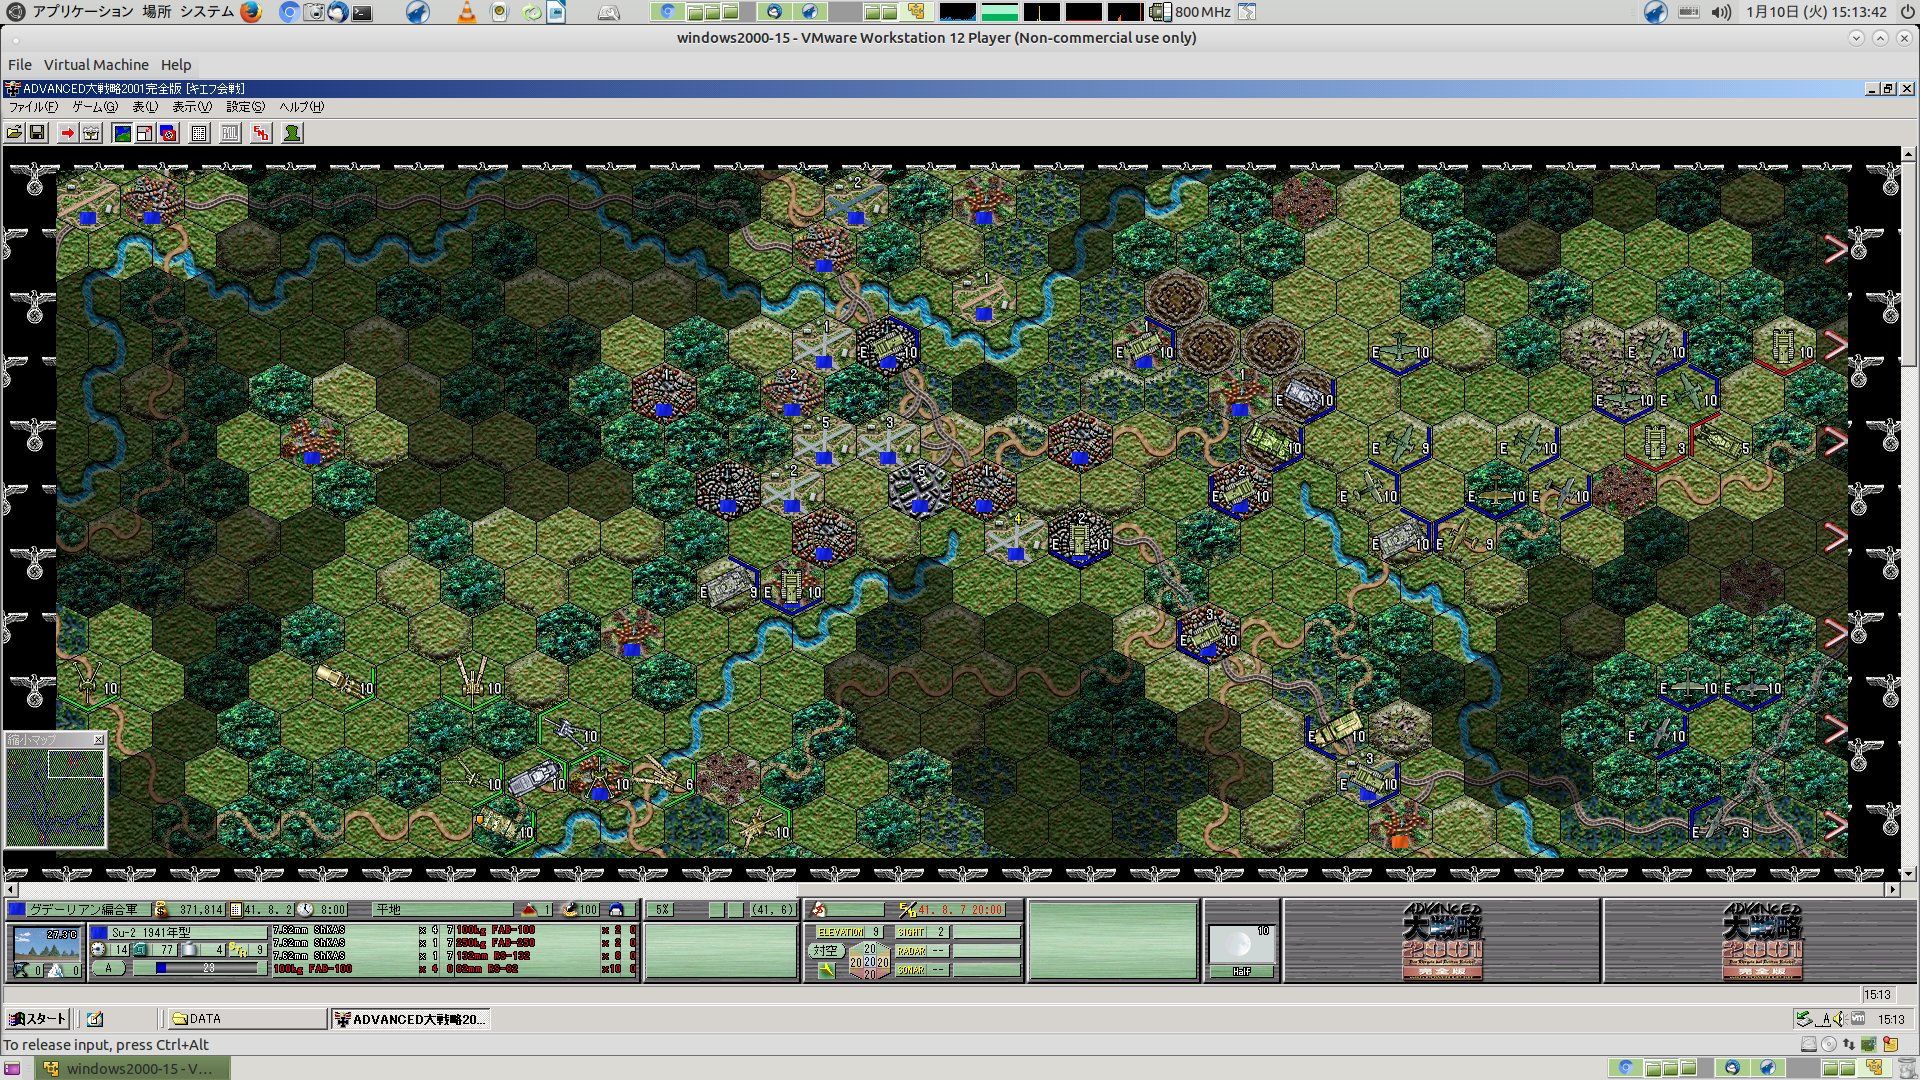The height and width of the screenshot is (1080, 1920).
Task: Click the quick launch icon beside Start
Action: point(95,1019)
